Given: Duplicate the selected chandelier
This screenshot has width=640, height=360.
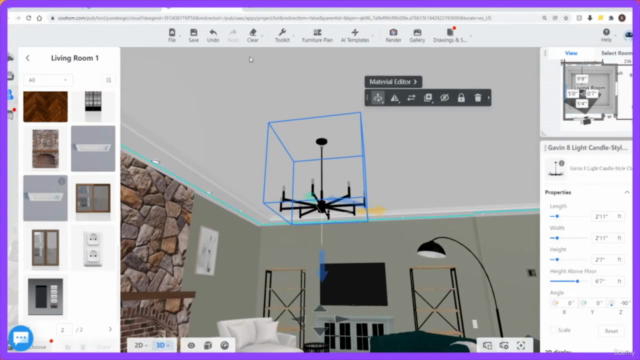Looking at the screenshot, I should pyautogui.click(x=428, y=98).
